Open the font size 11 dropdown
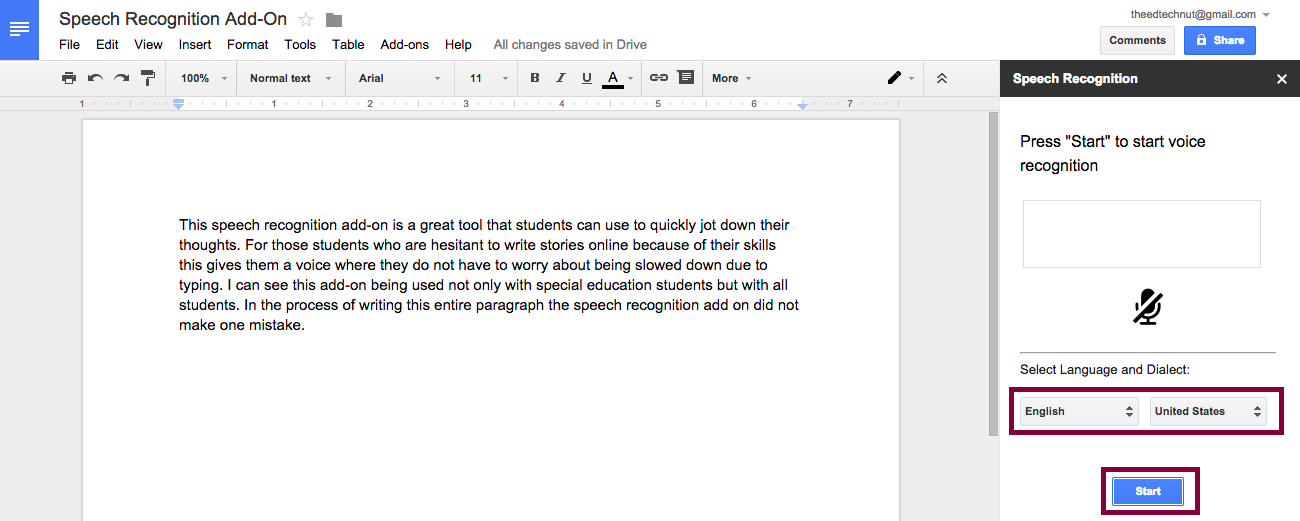1300x521 pixels. pos(488,78)
